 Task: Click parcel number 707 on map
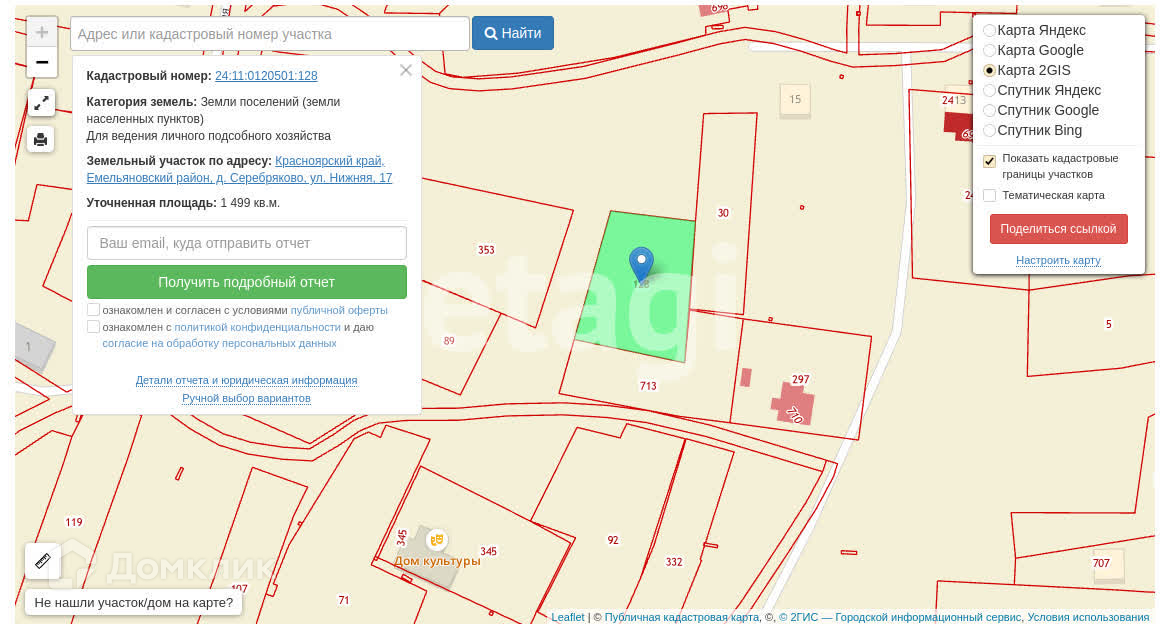[x=1101, y=563]
